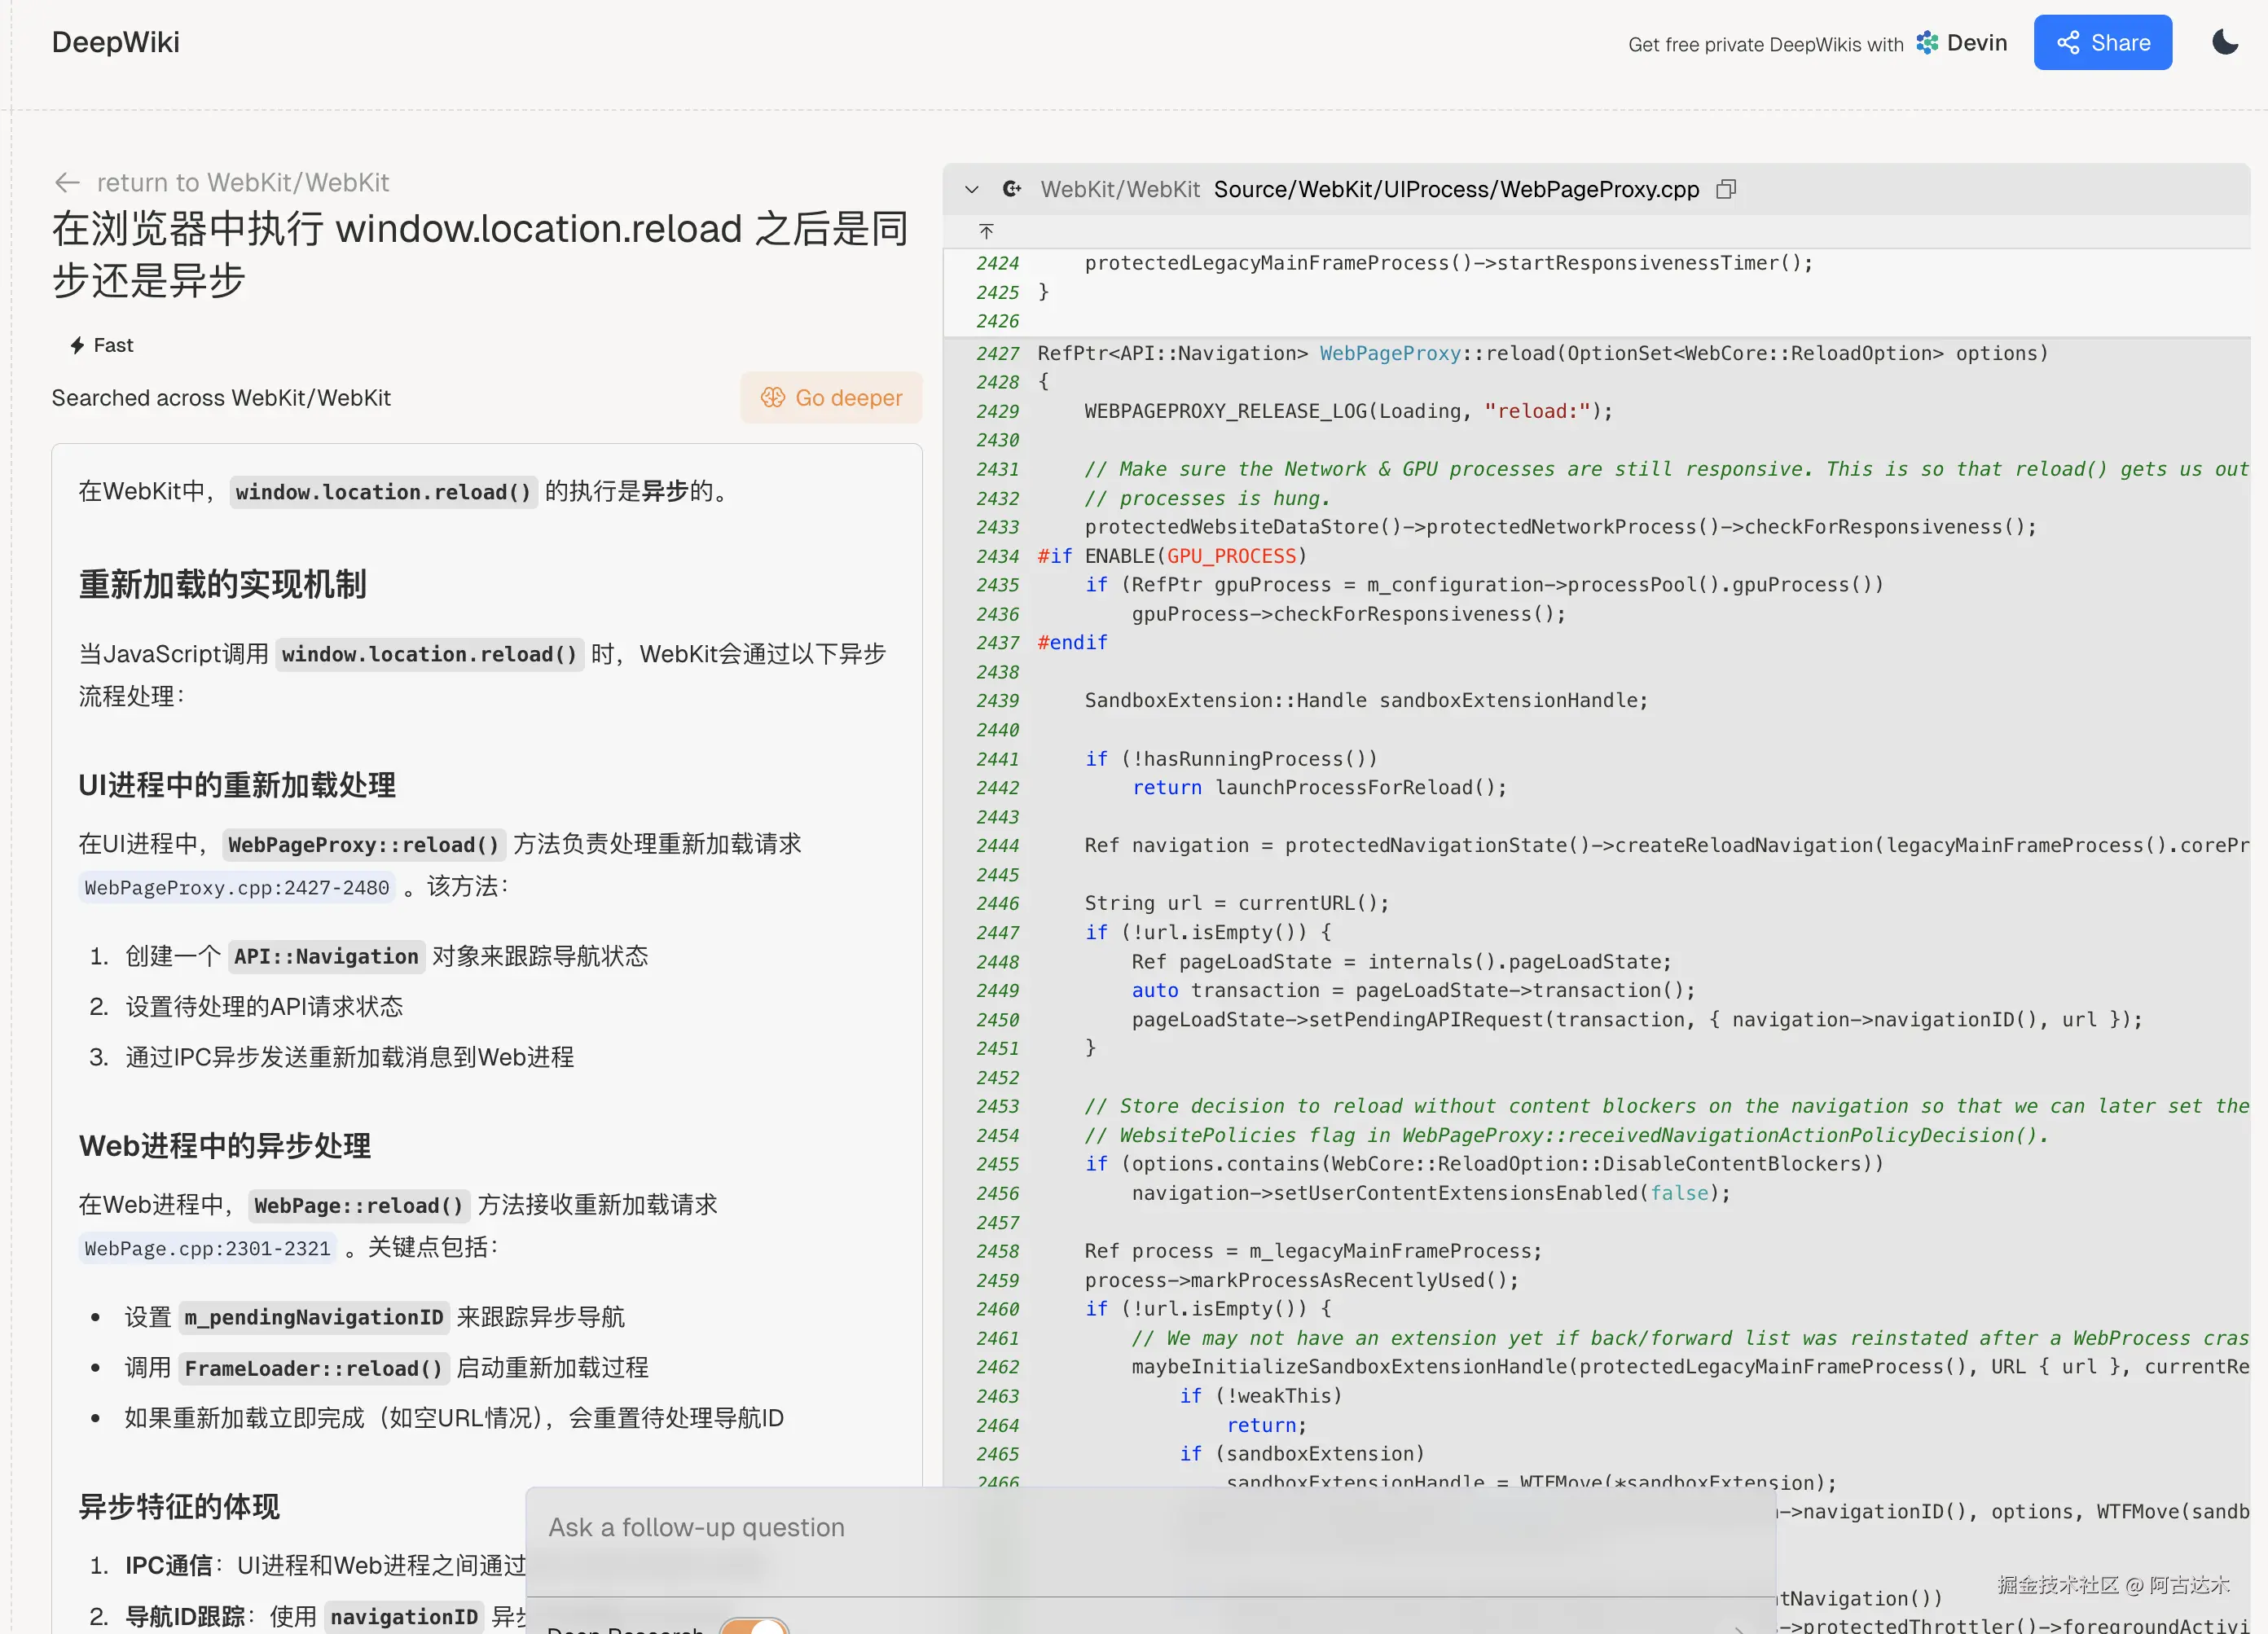The height and width of the screenshot is (1634, 2268).
Task: Toggle dark mode with the moon icon
Action: (2224, 42)
